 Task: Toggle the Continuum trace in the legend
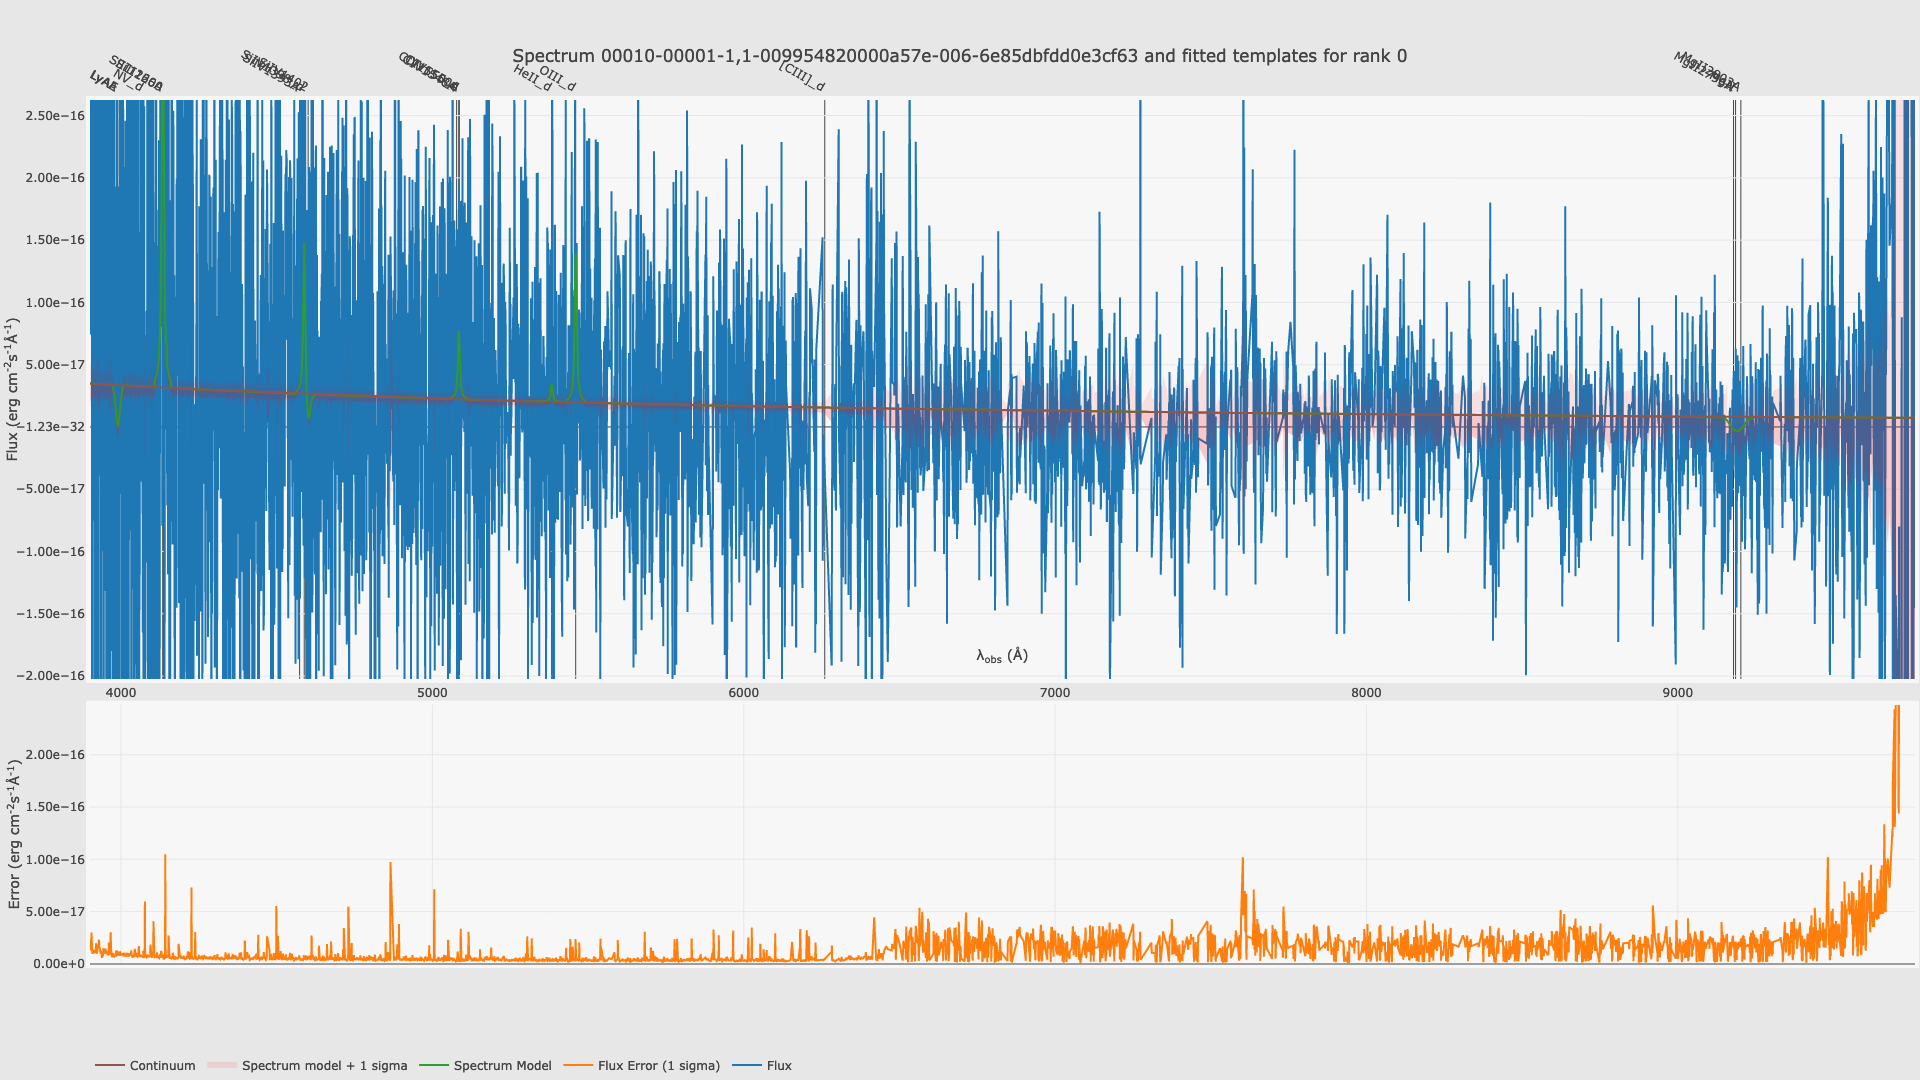pos(162,1066)
